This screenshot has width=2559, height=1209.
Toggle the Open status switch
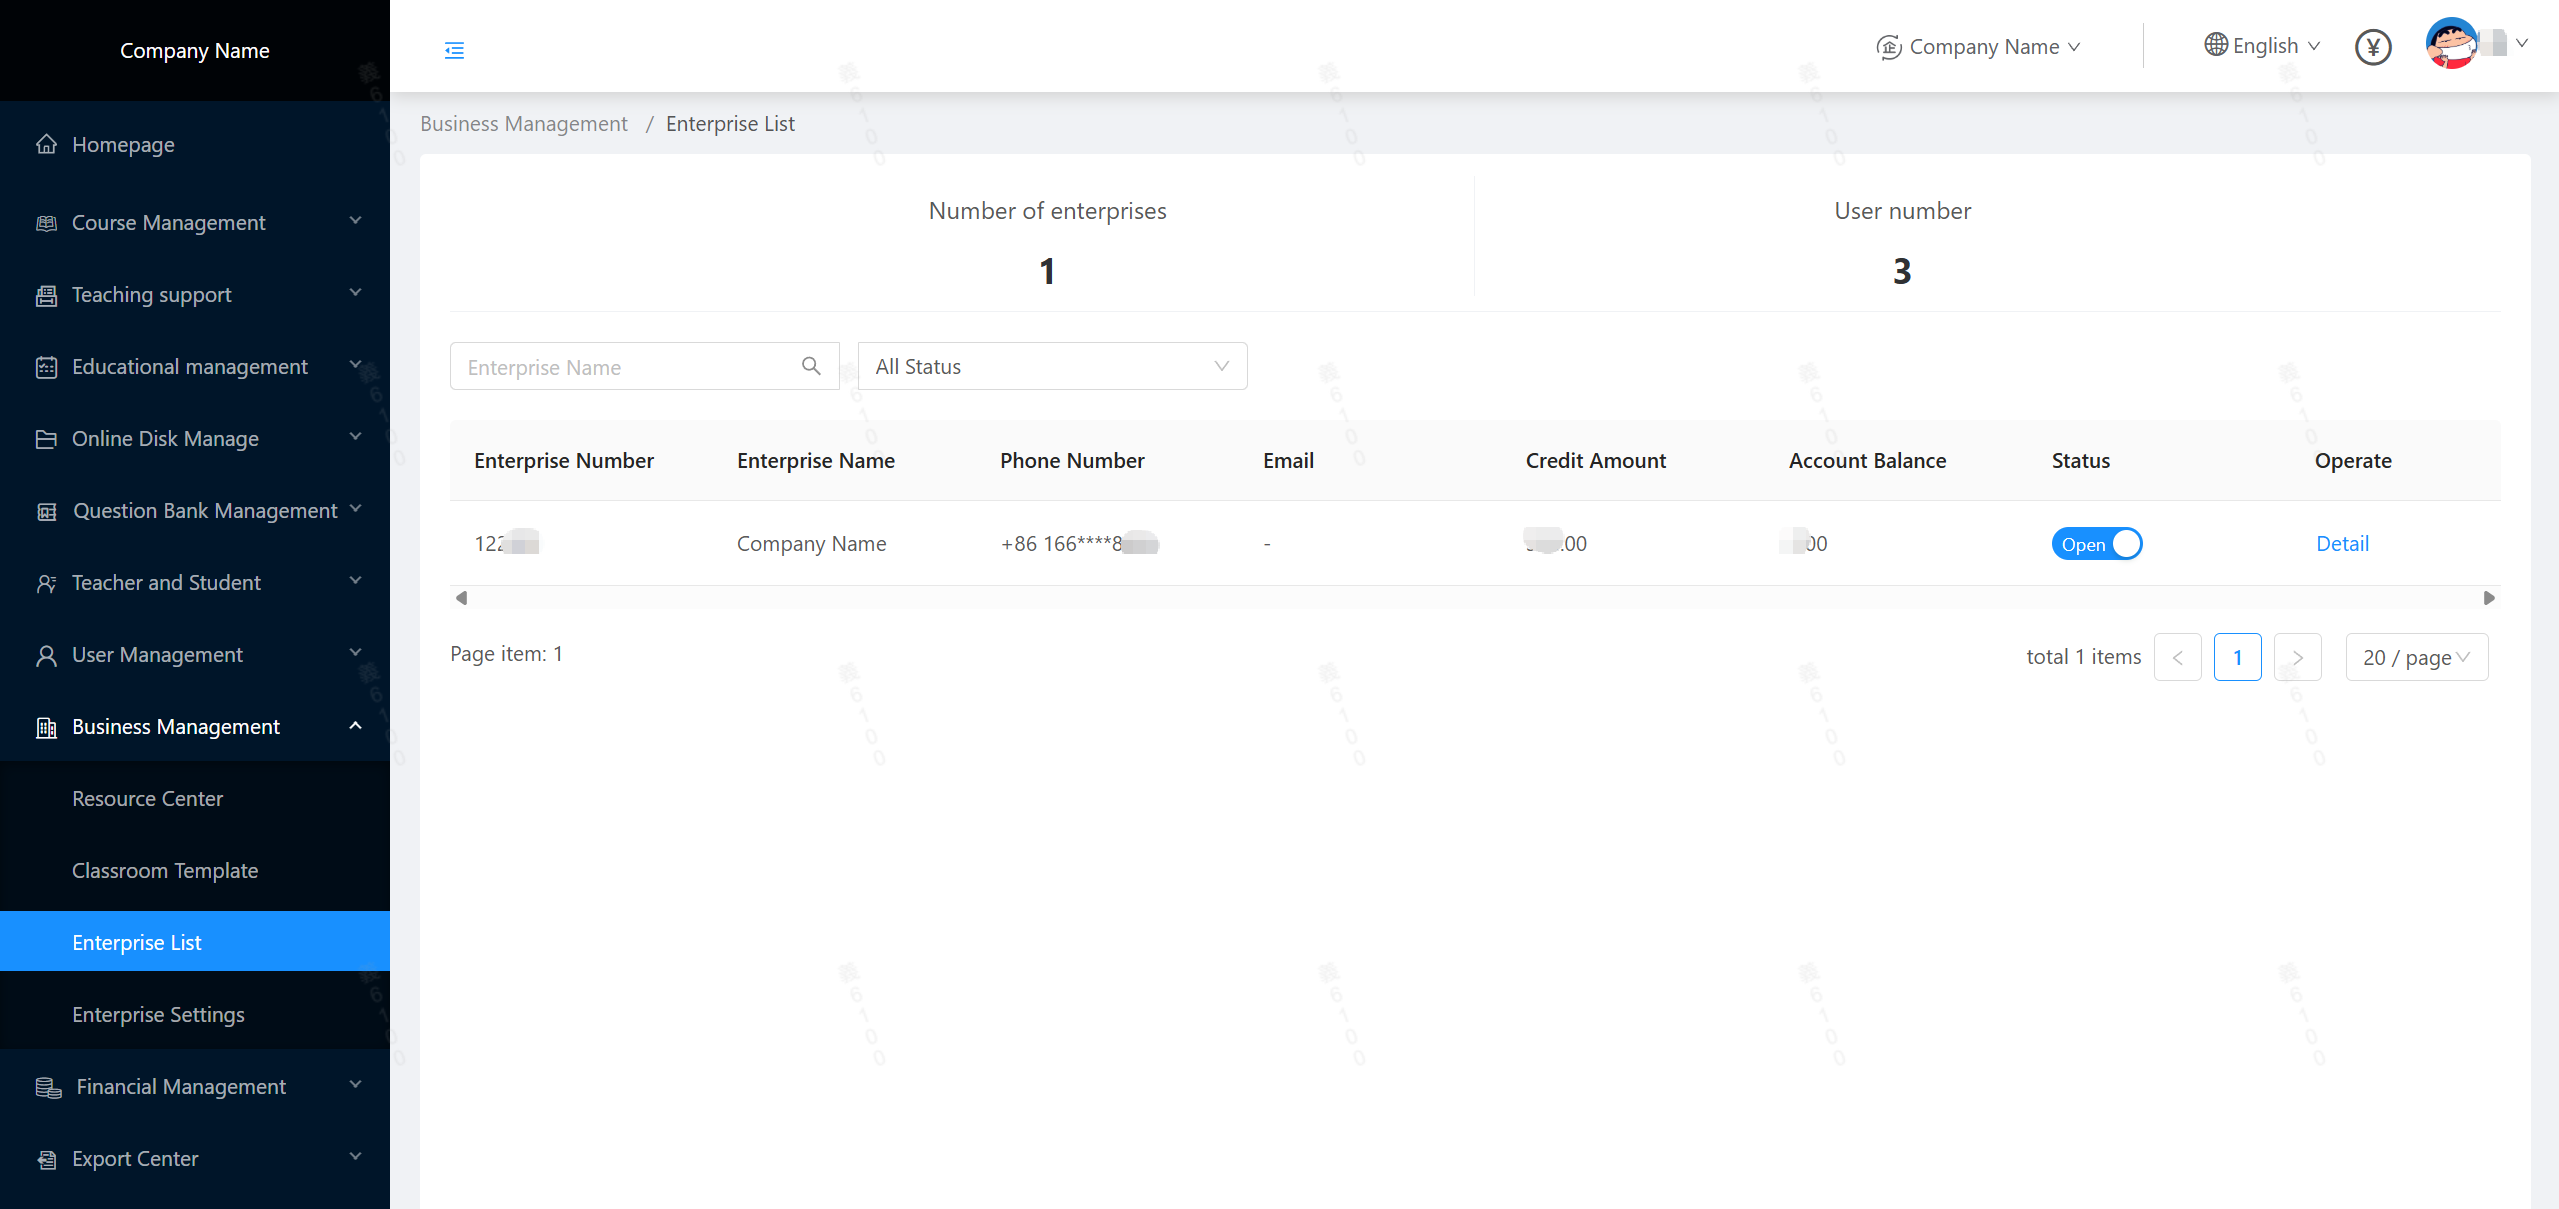pos(2096,544)
